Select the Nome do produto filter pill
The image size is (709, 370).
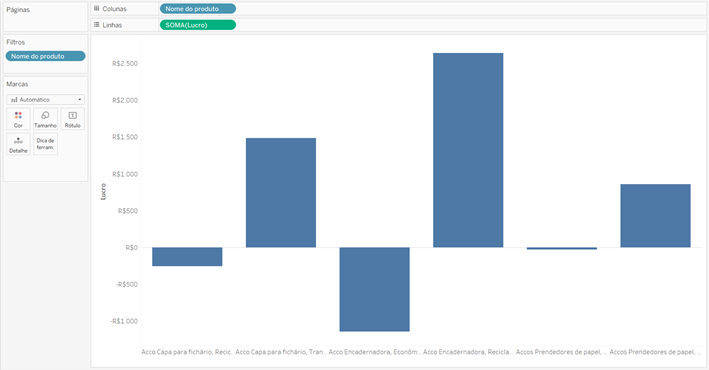(x=45, y=56)
